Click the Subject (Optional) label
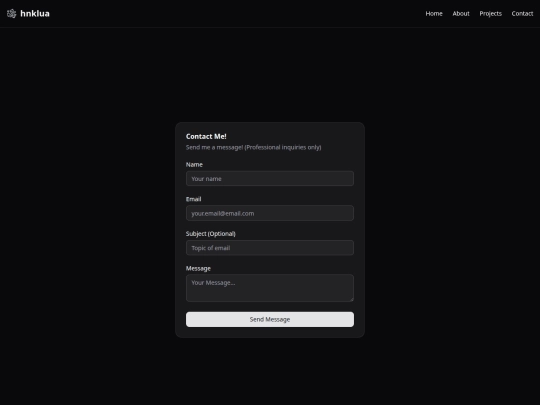Screen dimensions: 540x405 211,233
